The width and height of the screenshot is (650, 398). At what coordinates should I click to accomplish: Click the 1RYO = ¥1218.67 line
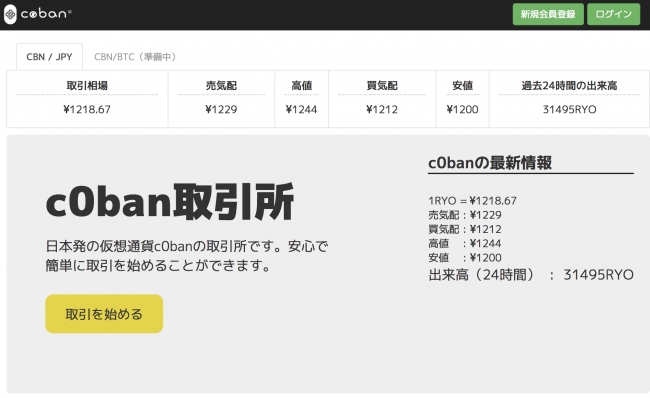473,201
